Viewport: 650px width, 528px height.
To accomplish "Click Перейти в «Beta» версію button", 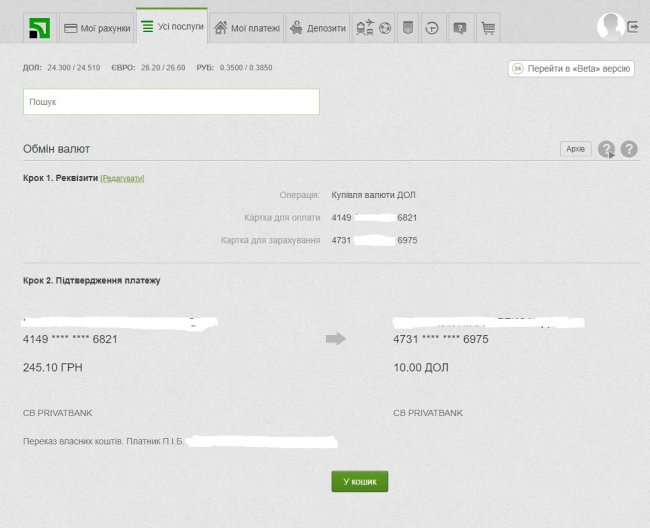I will click(x=571, y=69).
